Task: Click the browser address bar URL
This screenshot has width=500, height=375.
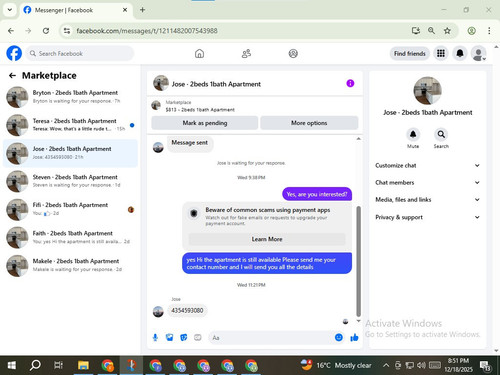Action: pos(147,31)
